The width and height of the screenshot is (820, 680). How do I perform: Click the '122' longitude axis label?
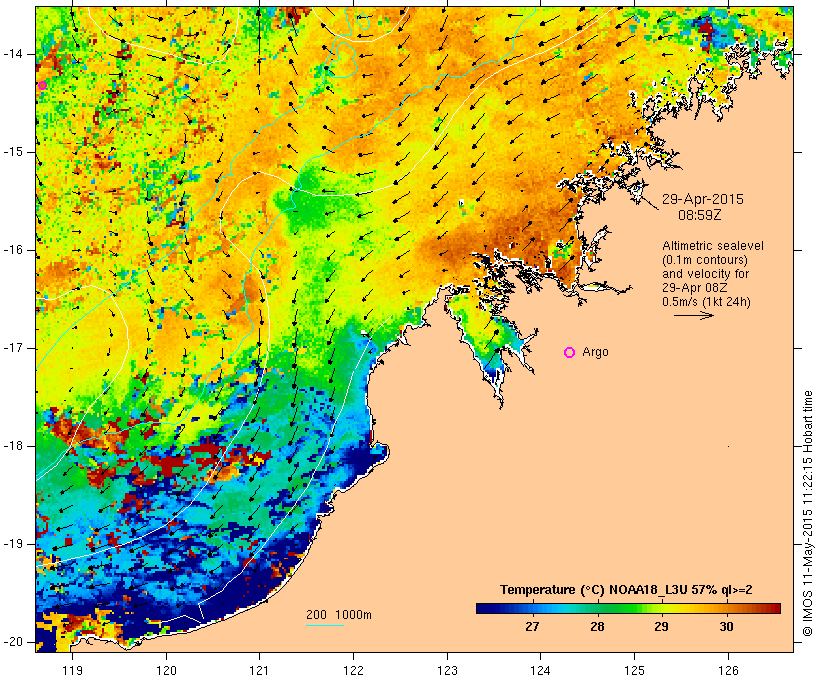click(354, 670)
